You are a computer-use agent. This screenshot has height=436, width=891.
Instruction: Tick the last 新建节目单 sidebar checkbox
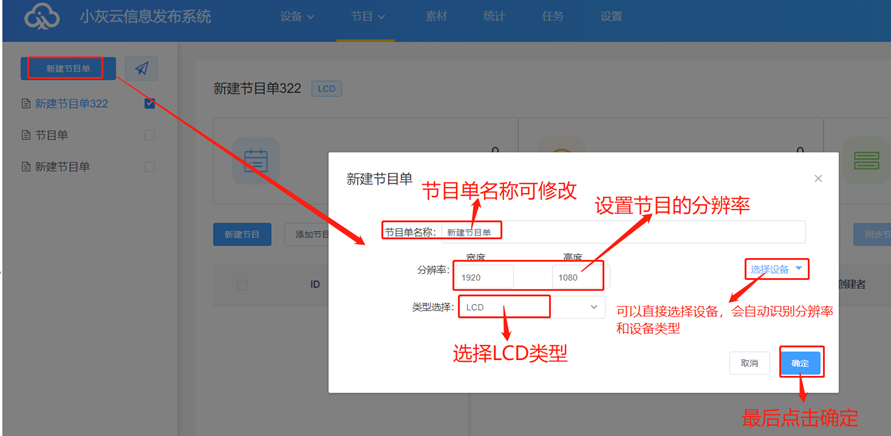coord(150,166)
